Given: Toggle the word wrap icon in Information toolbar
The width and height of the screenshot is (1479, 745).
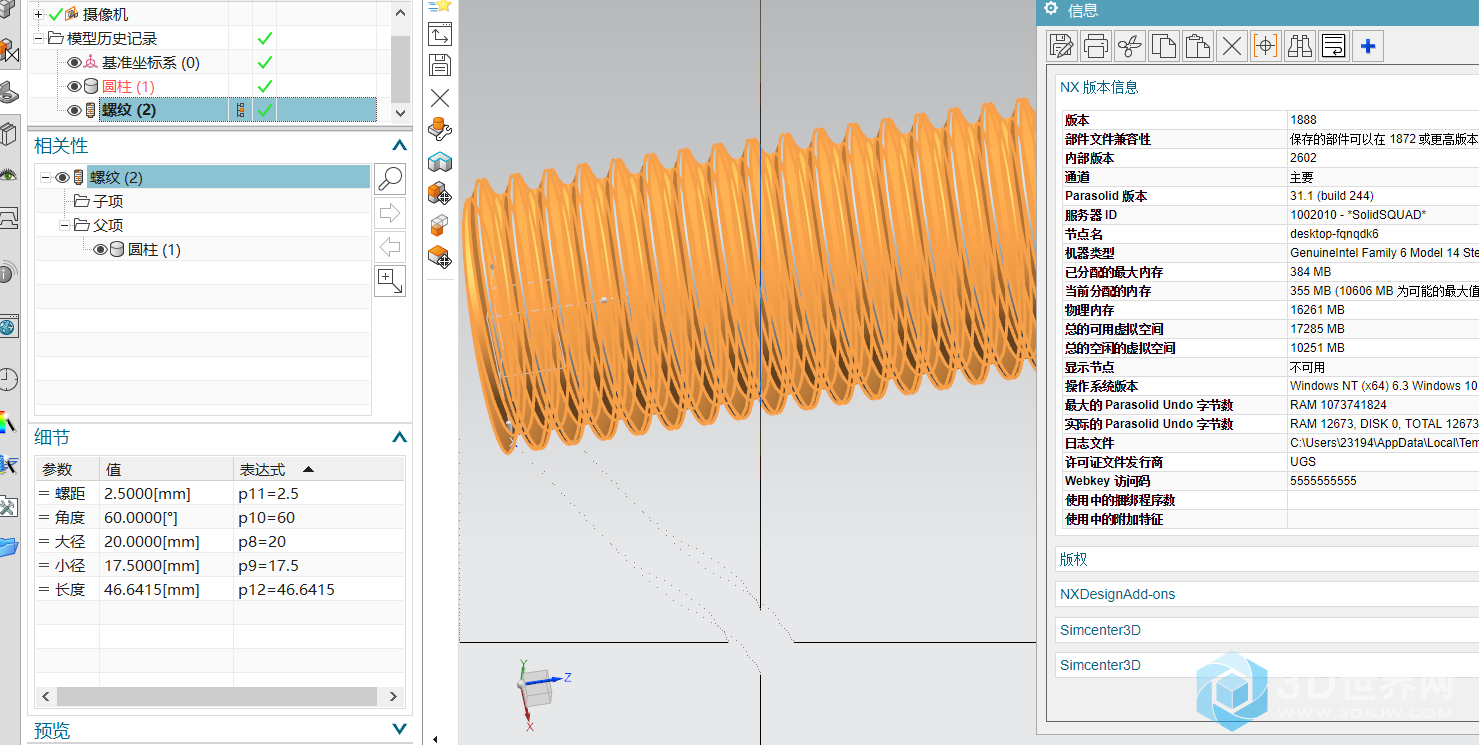Looking at the screenshot, I should click(1334, 45).
